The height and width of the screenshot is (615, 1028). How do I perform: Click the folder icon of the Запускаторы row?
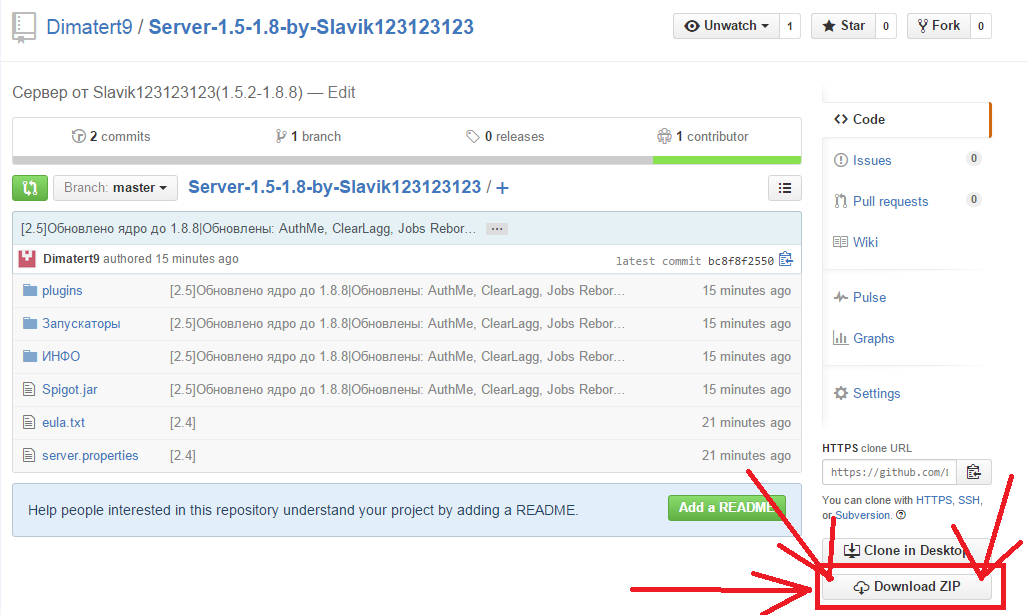point(30,323)
